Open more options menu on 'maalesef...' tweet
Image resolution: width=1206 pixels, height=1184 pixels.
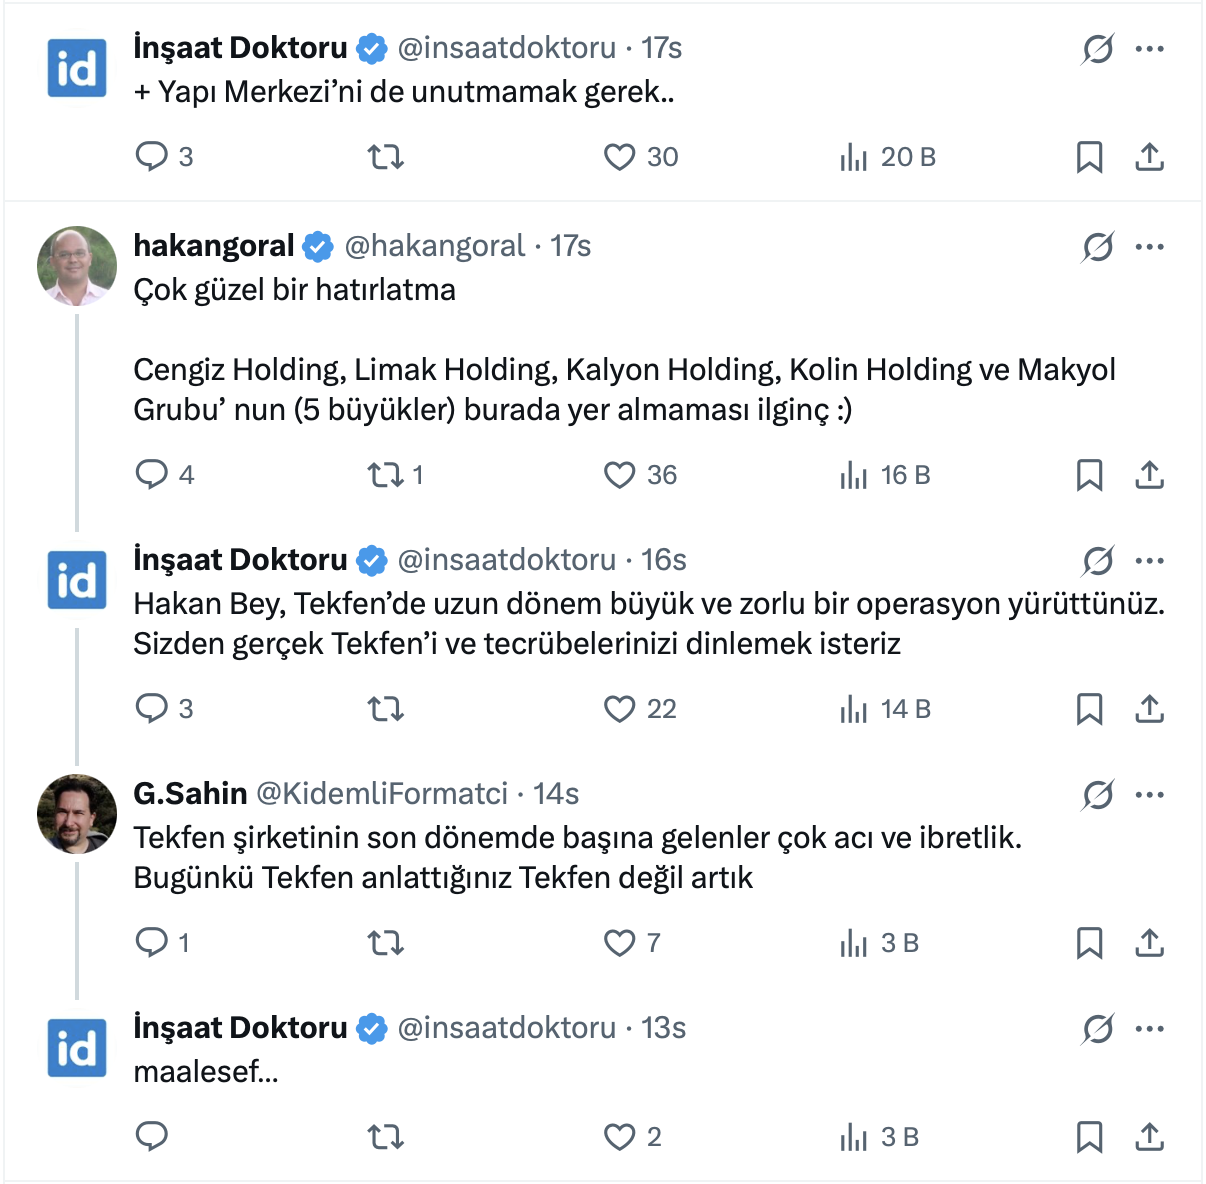tap(1150, 1029)
